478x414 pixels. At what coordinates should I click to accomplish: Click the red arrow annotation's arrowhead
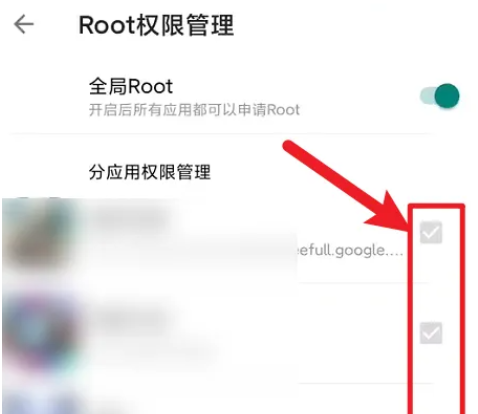click(390, 213)
